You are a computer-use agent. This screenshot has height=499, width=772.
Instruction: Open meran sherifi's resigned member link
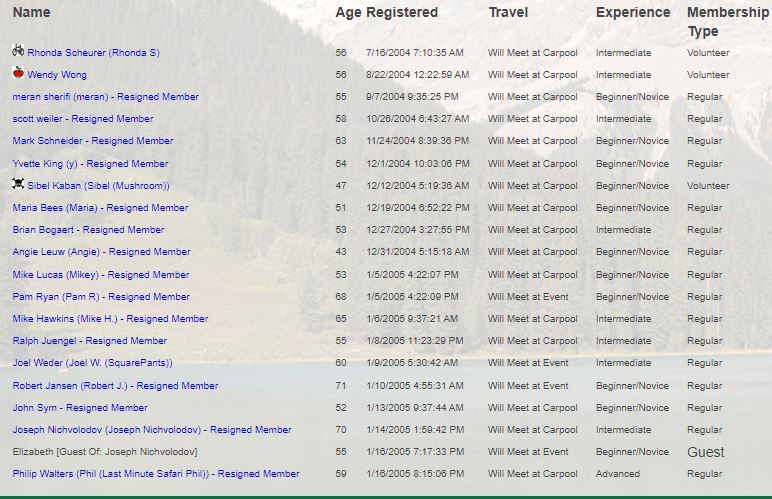point(106,97)
